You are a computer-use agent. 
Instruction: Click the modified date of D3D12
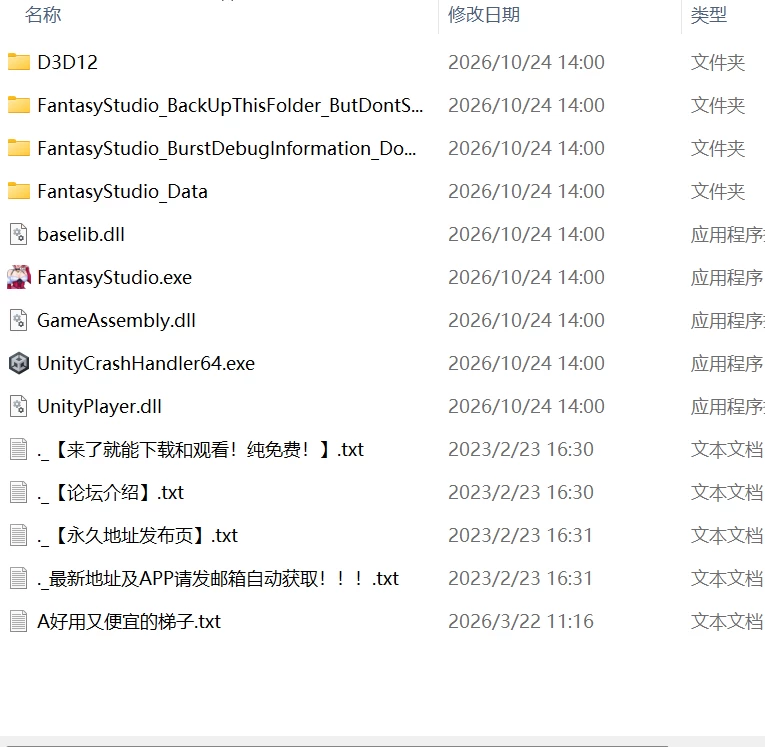pos(526,62)
